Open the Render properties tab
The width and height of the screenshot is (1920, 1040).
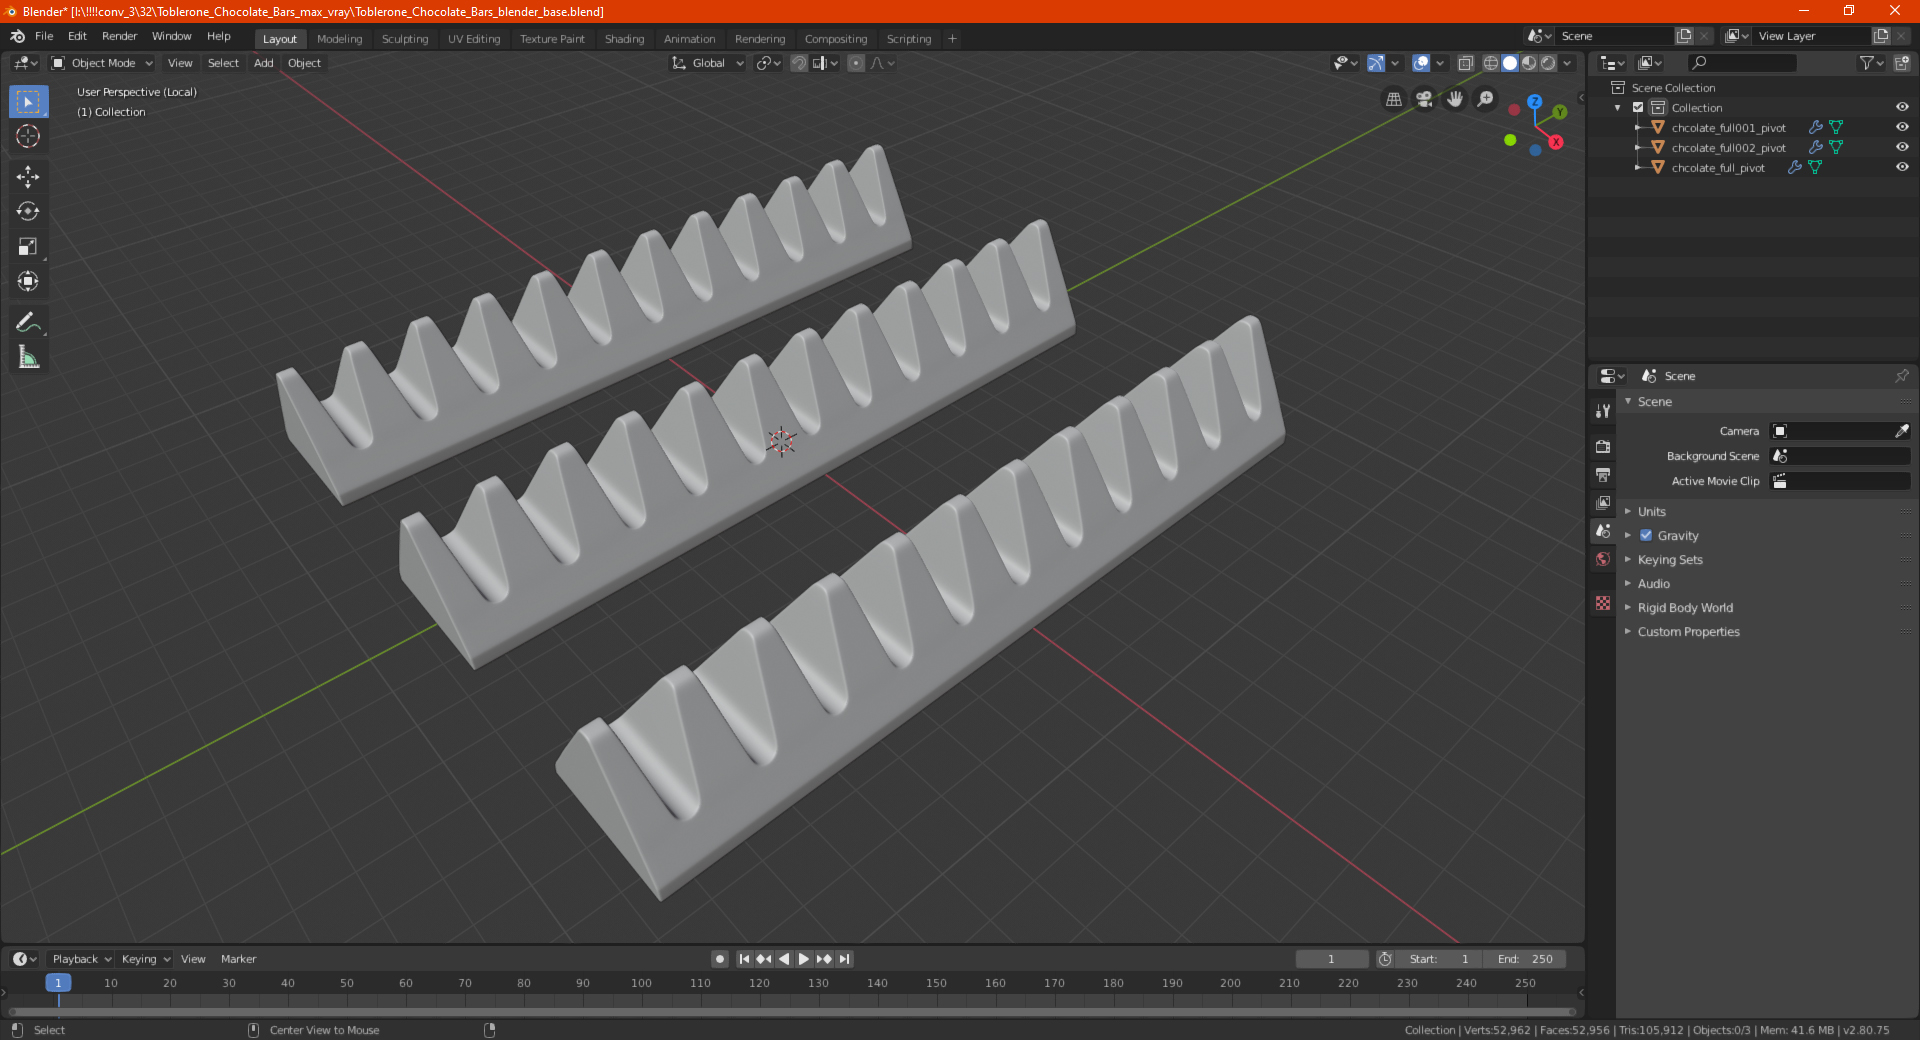pos(1603,446)
